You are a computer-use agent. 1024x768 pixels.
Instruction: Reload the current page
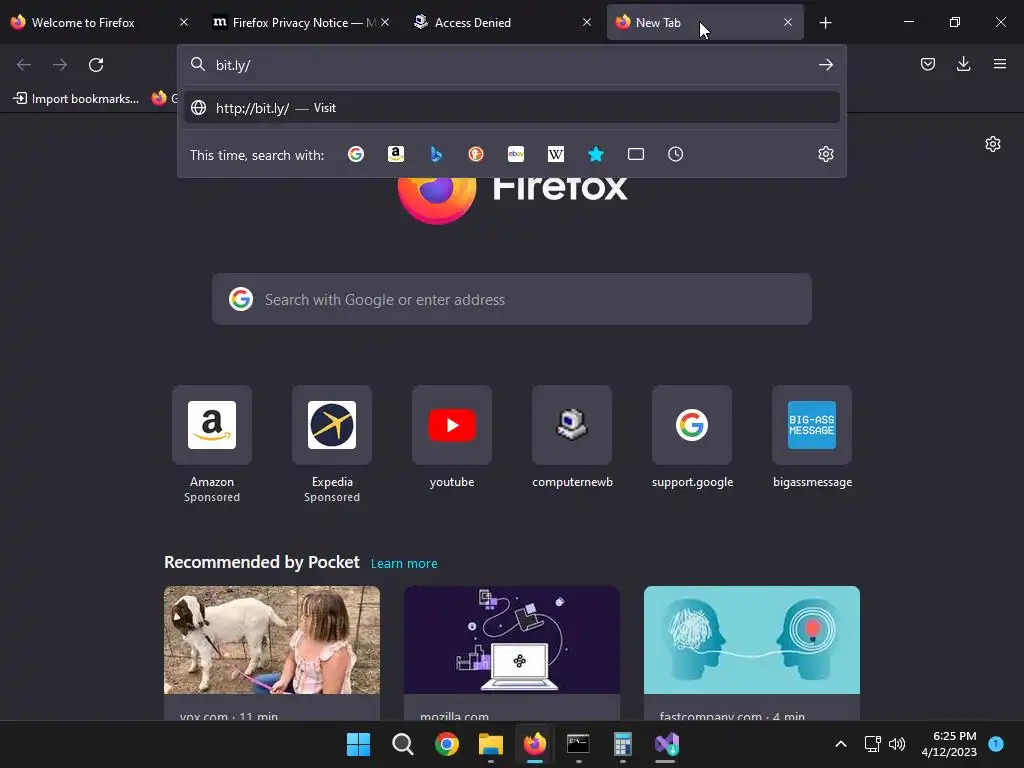(96, 65)
